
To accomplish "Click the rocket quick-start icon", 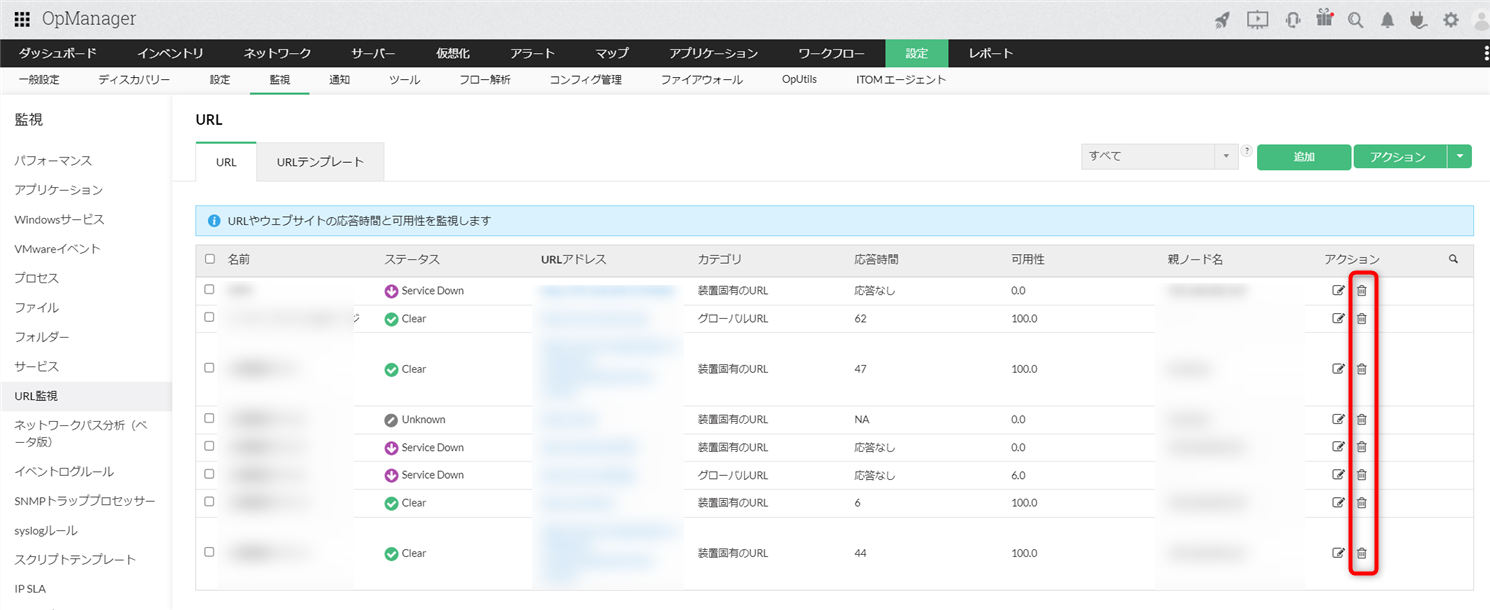I will pos(1222,19).
